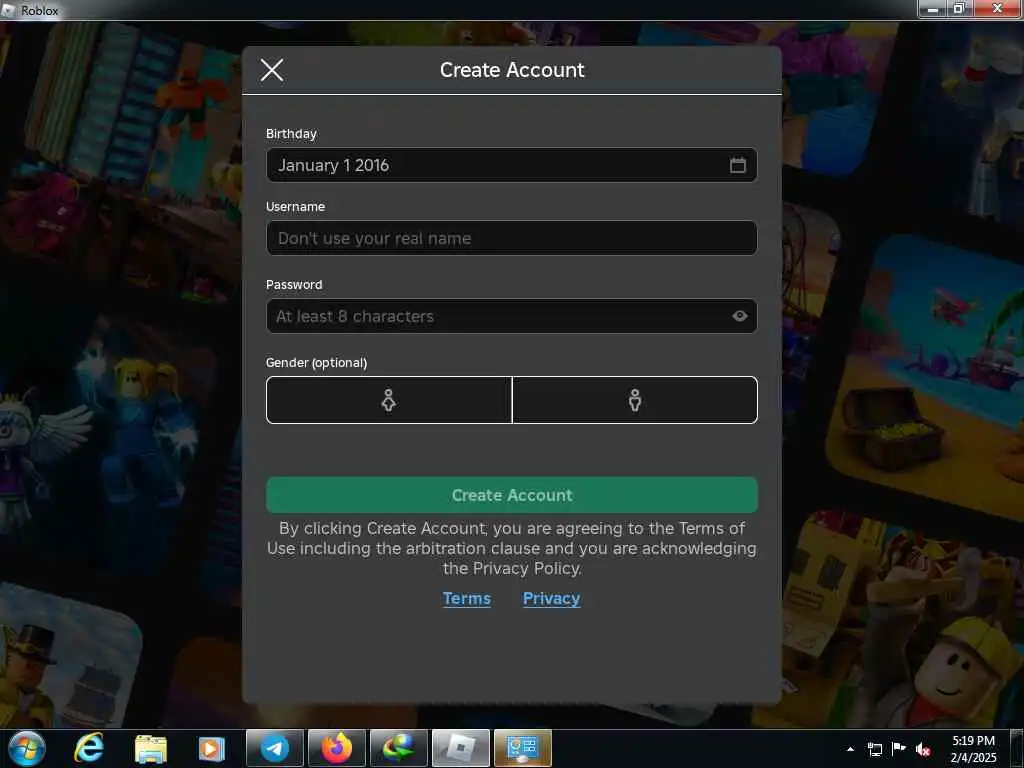Viewport: 1024px width, 768px height.
Task: Show hidden system tray icons
Action: [x=850, y=749]
